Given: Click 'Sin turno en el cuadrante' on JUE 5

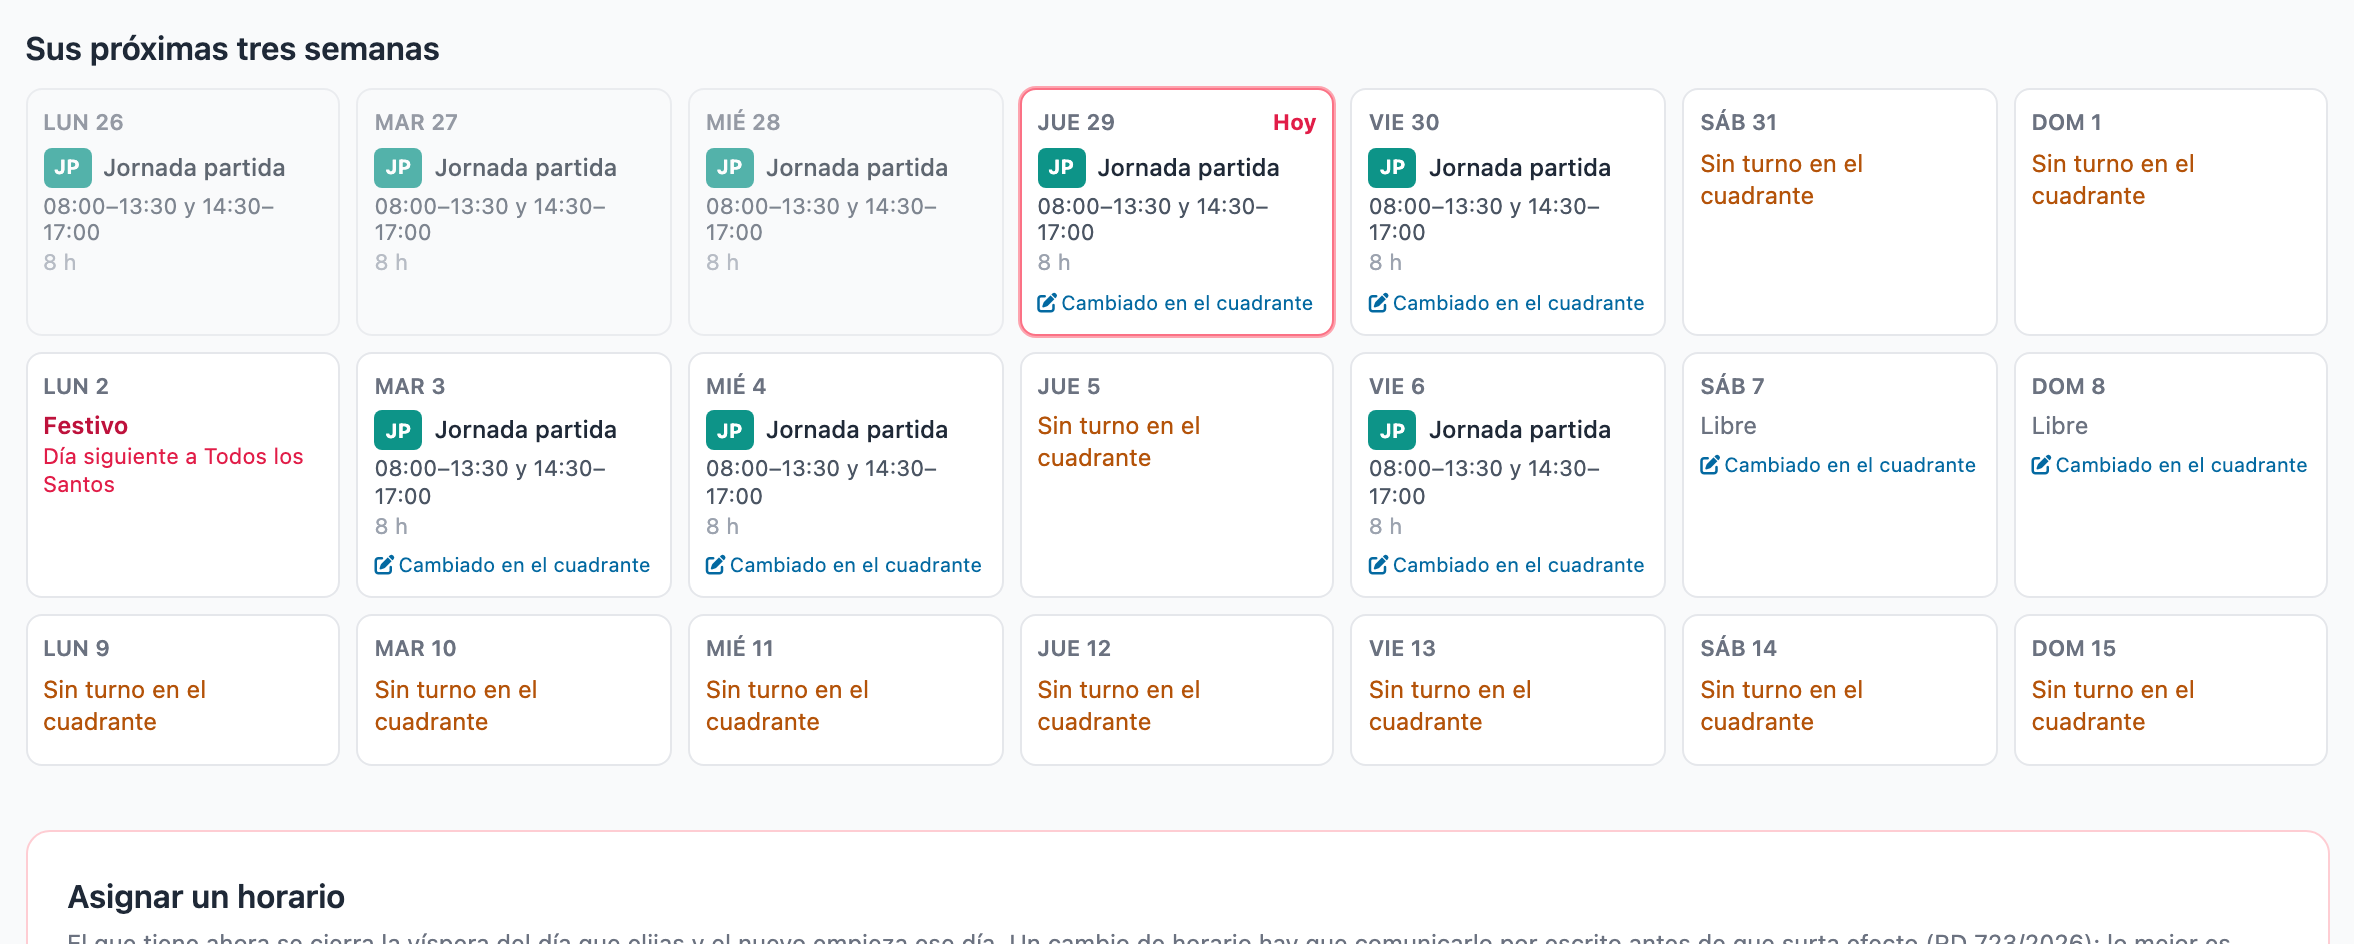Looking at the screenshot, I should tap(1119, 442).
